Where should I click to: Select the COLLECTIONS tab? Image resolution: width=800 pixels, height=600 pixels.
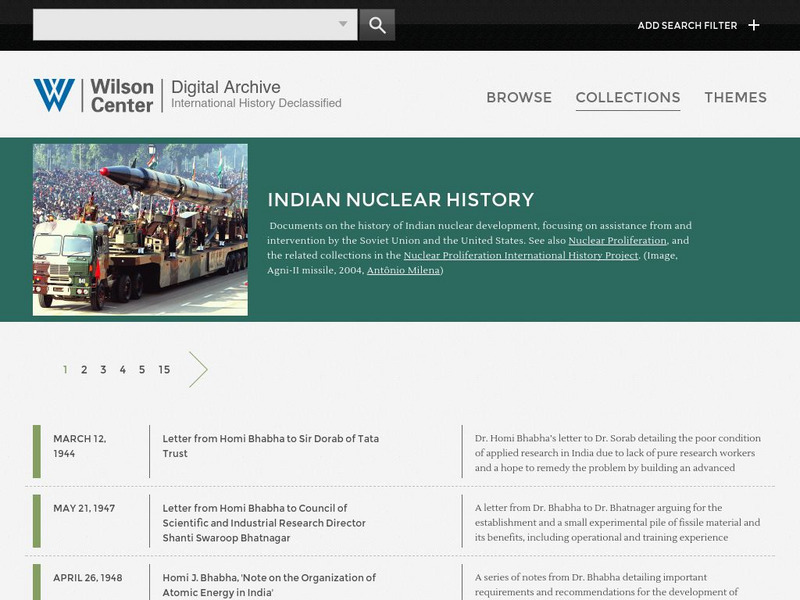(626, 98)
